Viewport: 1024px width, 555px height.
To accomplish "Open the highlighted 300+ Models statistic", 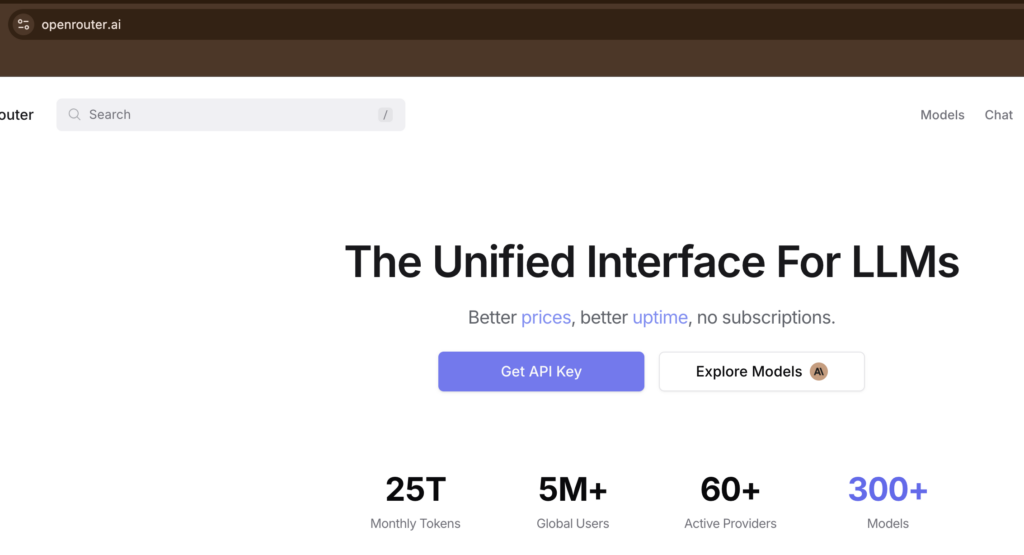I will pos(887,501).
